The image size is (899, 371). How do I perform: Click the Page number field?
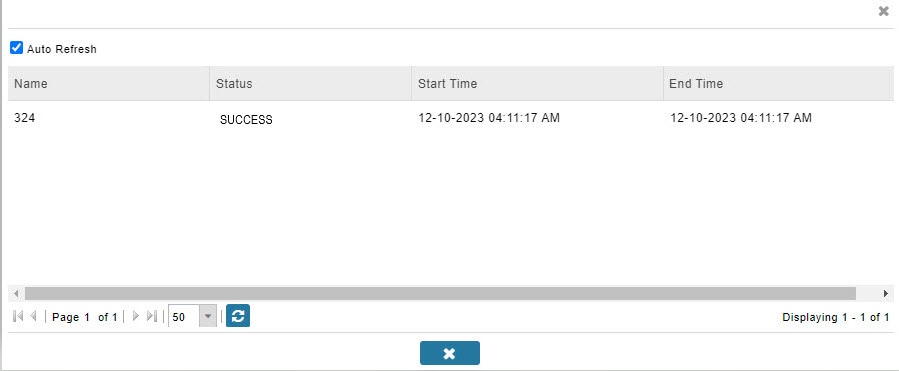[87, 317]
